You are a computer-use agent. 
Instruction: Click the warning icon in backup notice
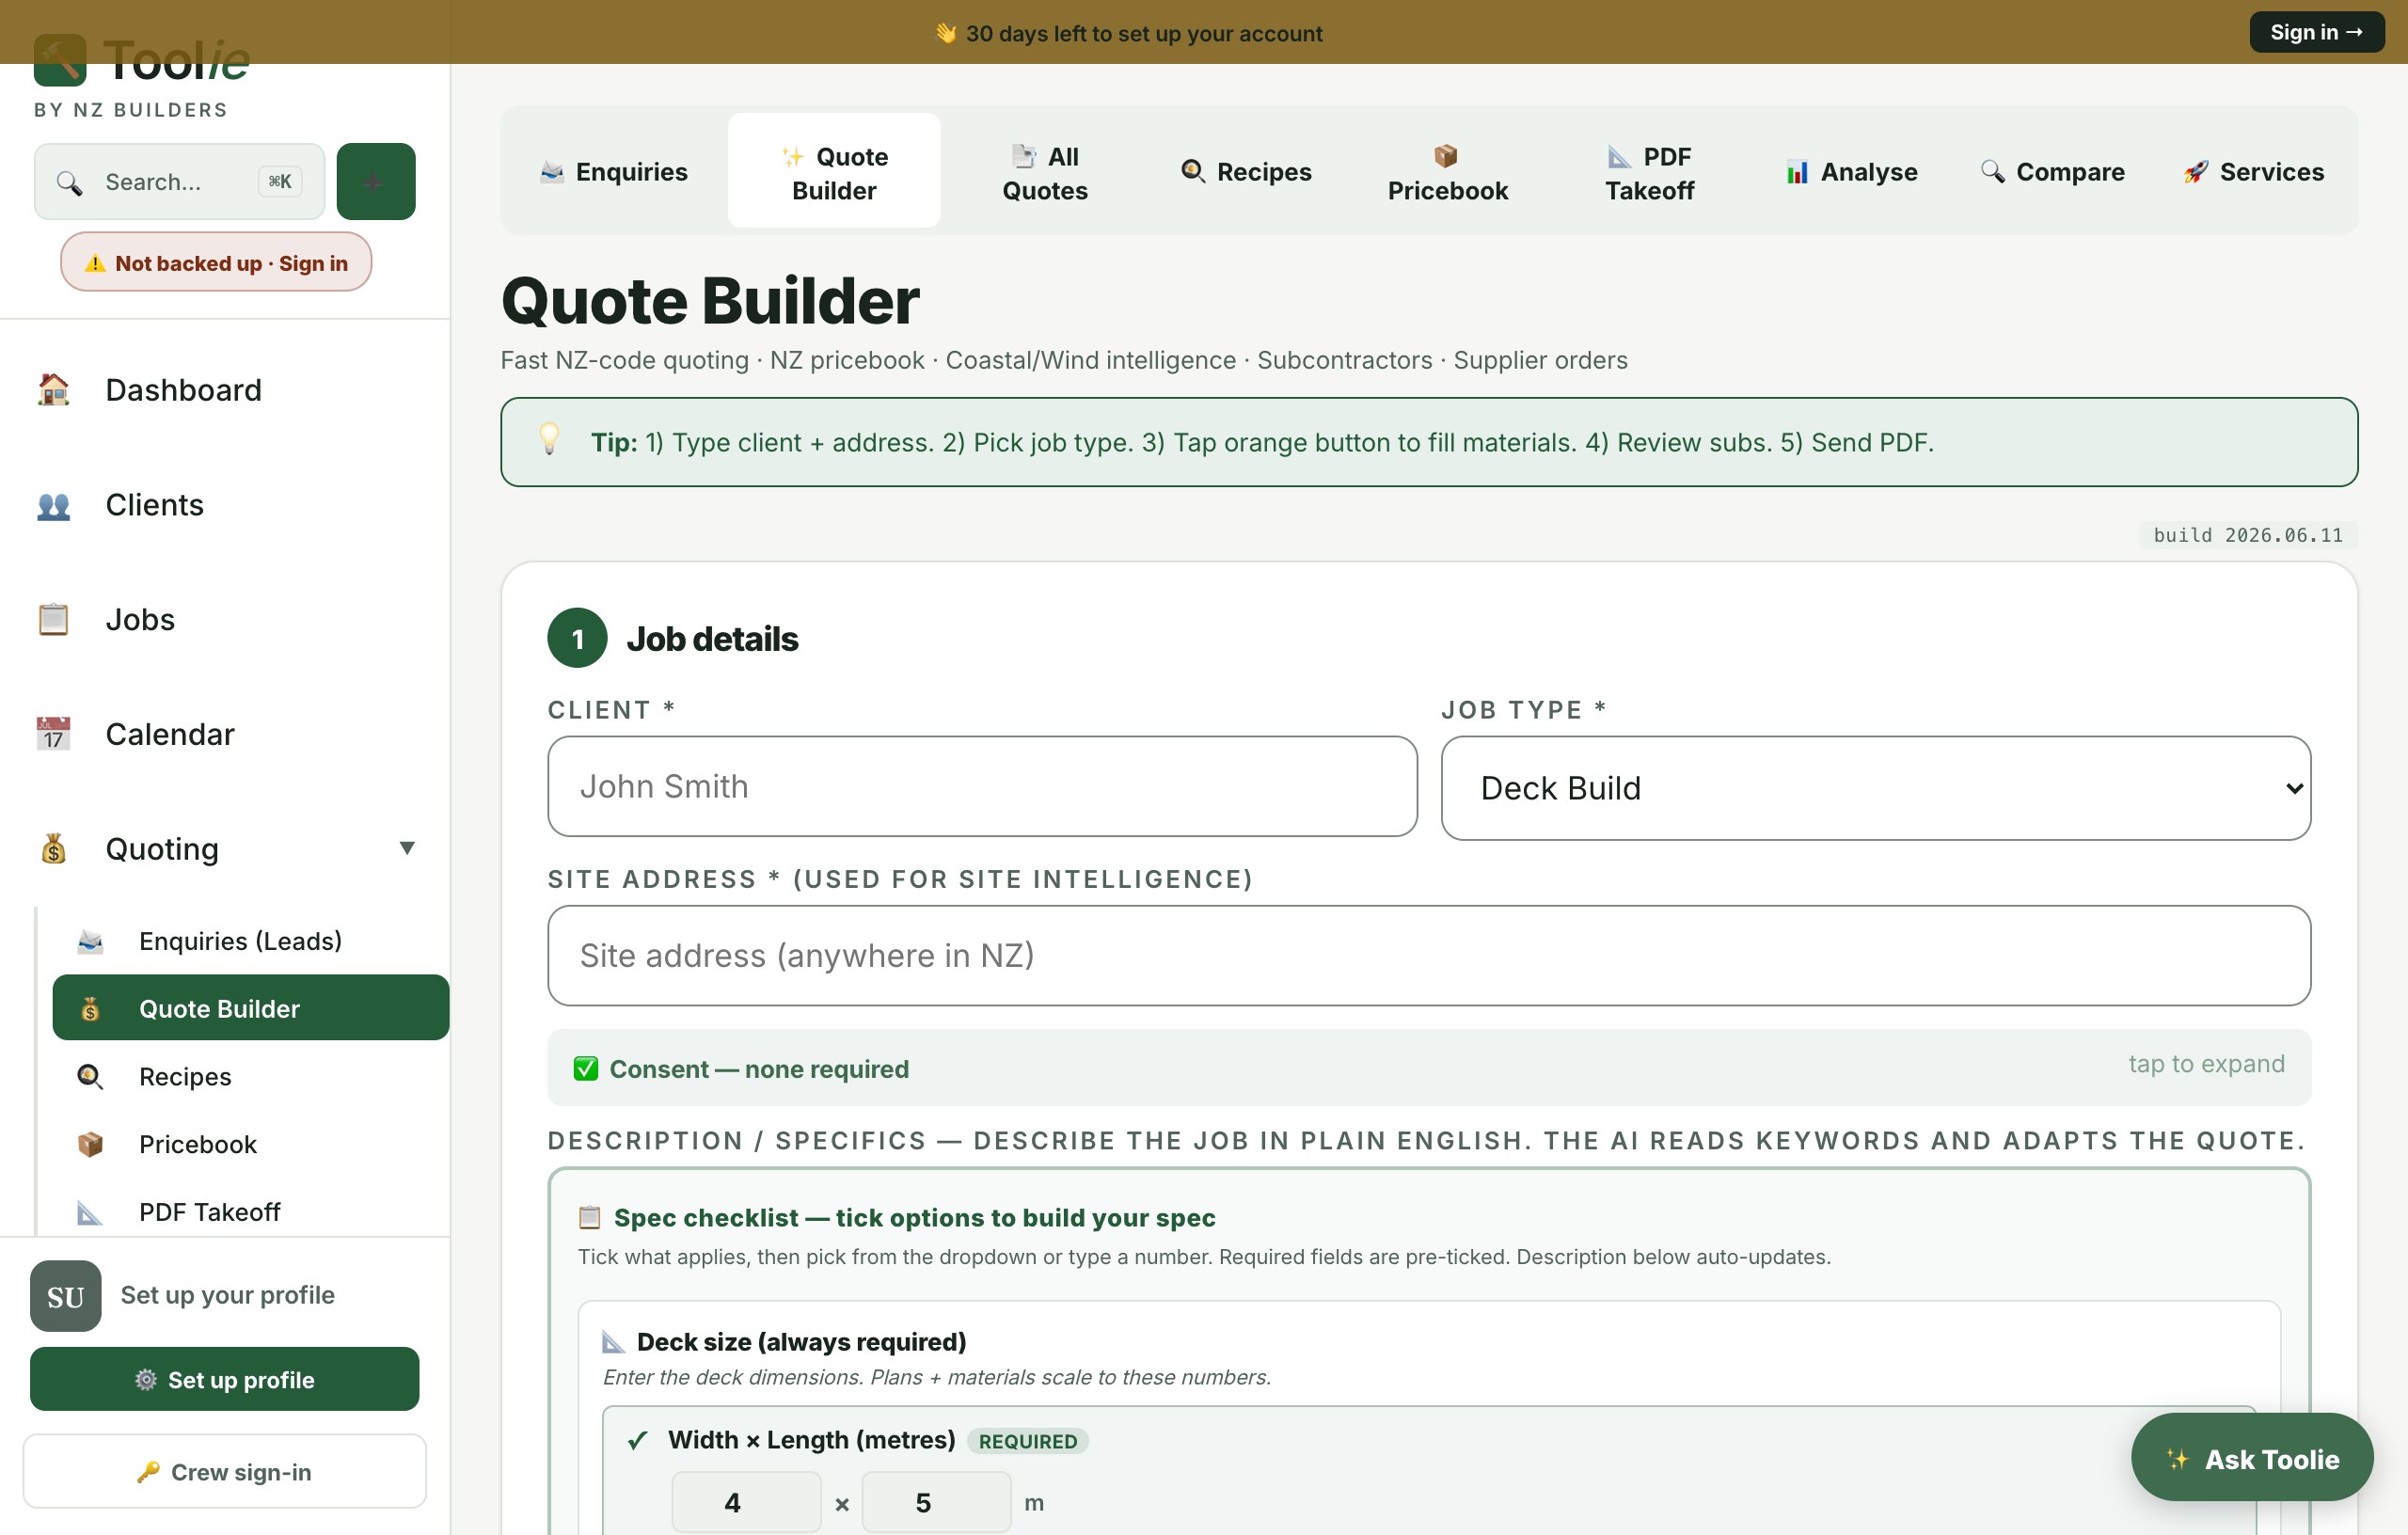(x=95, y=263)
